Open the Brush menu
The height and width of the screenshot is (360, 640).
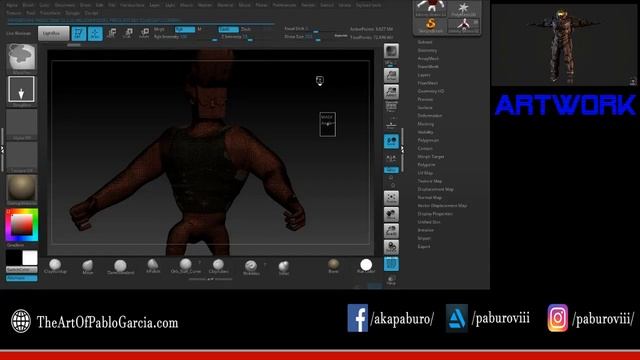pos(28,5)
